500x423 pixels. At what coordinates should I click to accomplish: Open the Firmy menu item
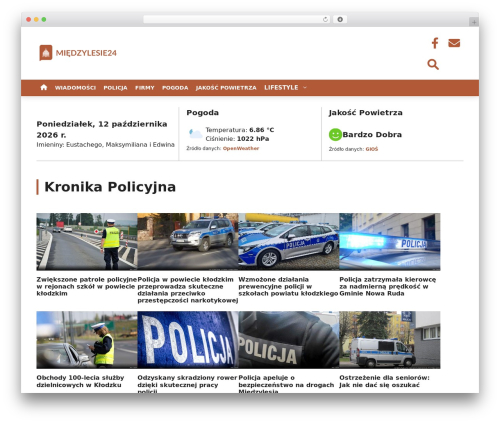pyautogui.click(x=145, y=88)
